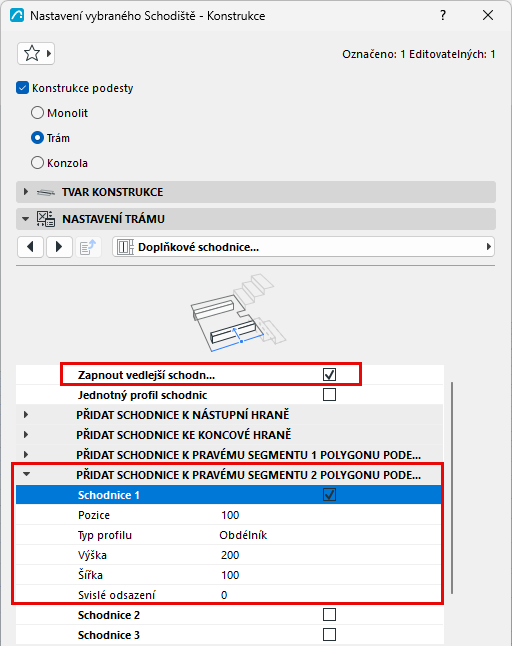Click the Pozice parameter label
Screen dimensions: 512x646
click(x=94, y=515)
